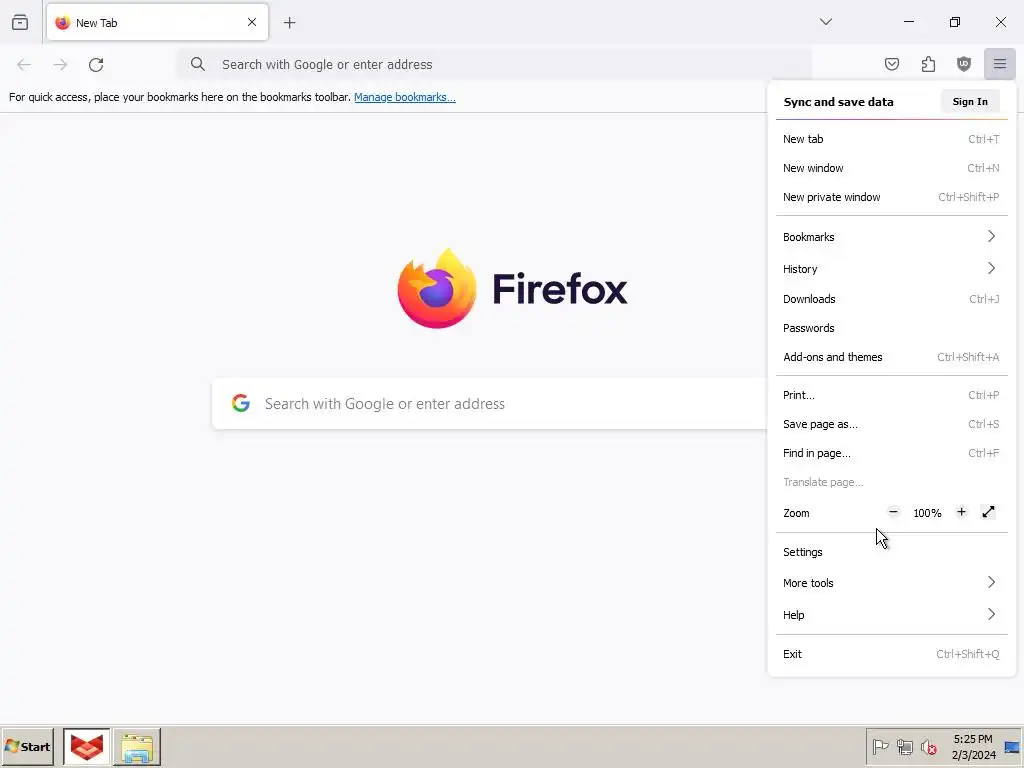Choose New window menu entry
Screen dimensions: 1024x768
tap(891, 168)
